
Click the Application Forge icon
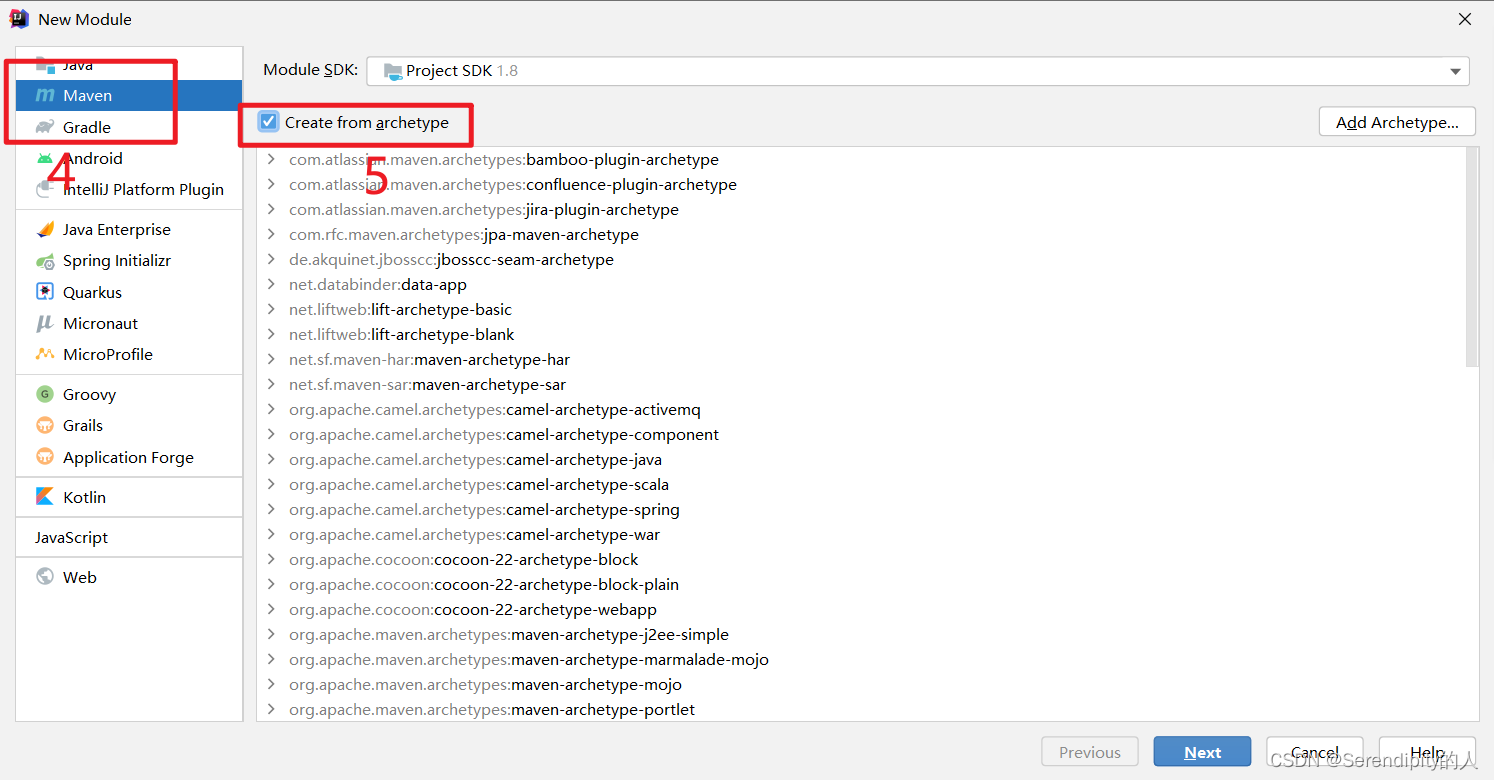[x=45, y=457]
